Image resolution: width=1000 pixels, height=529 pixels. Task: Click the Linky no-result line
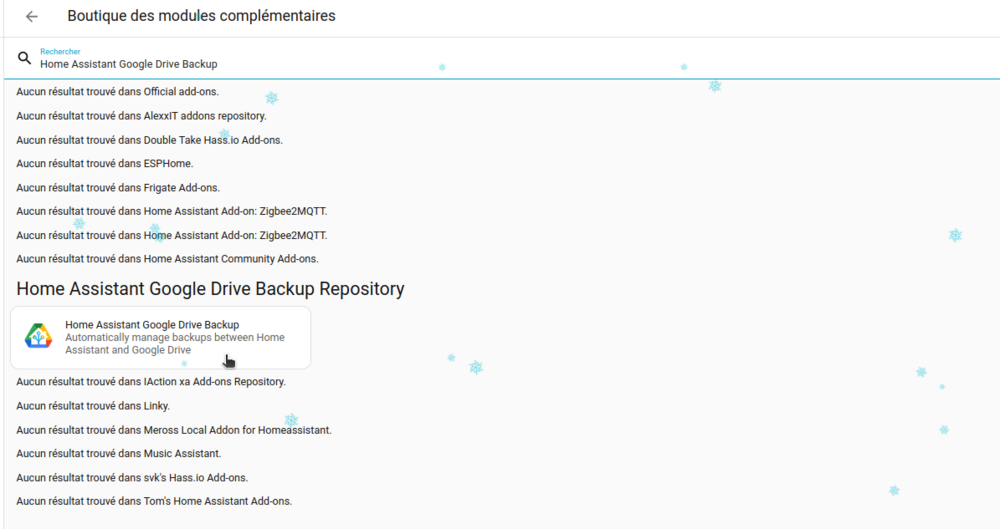click(x=93, y=406)
